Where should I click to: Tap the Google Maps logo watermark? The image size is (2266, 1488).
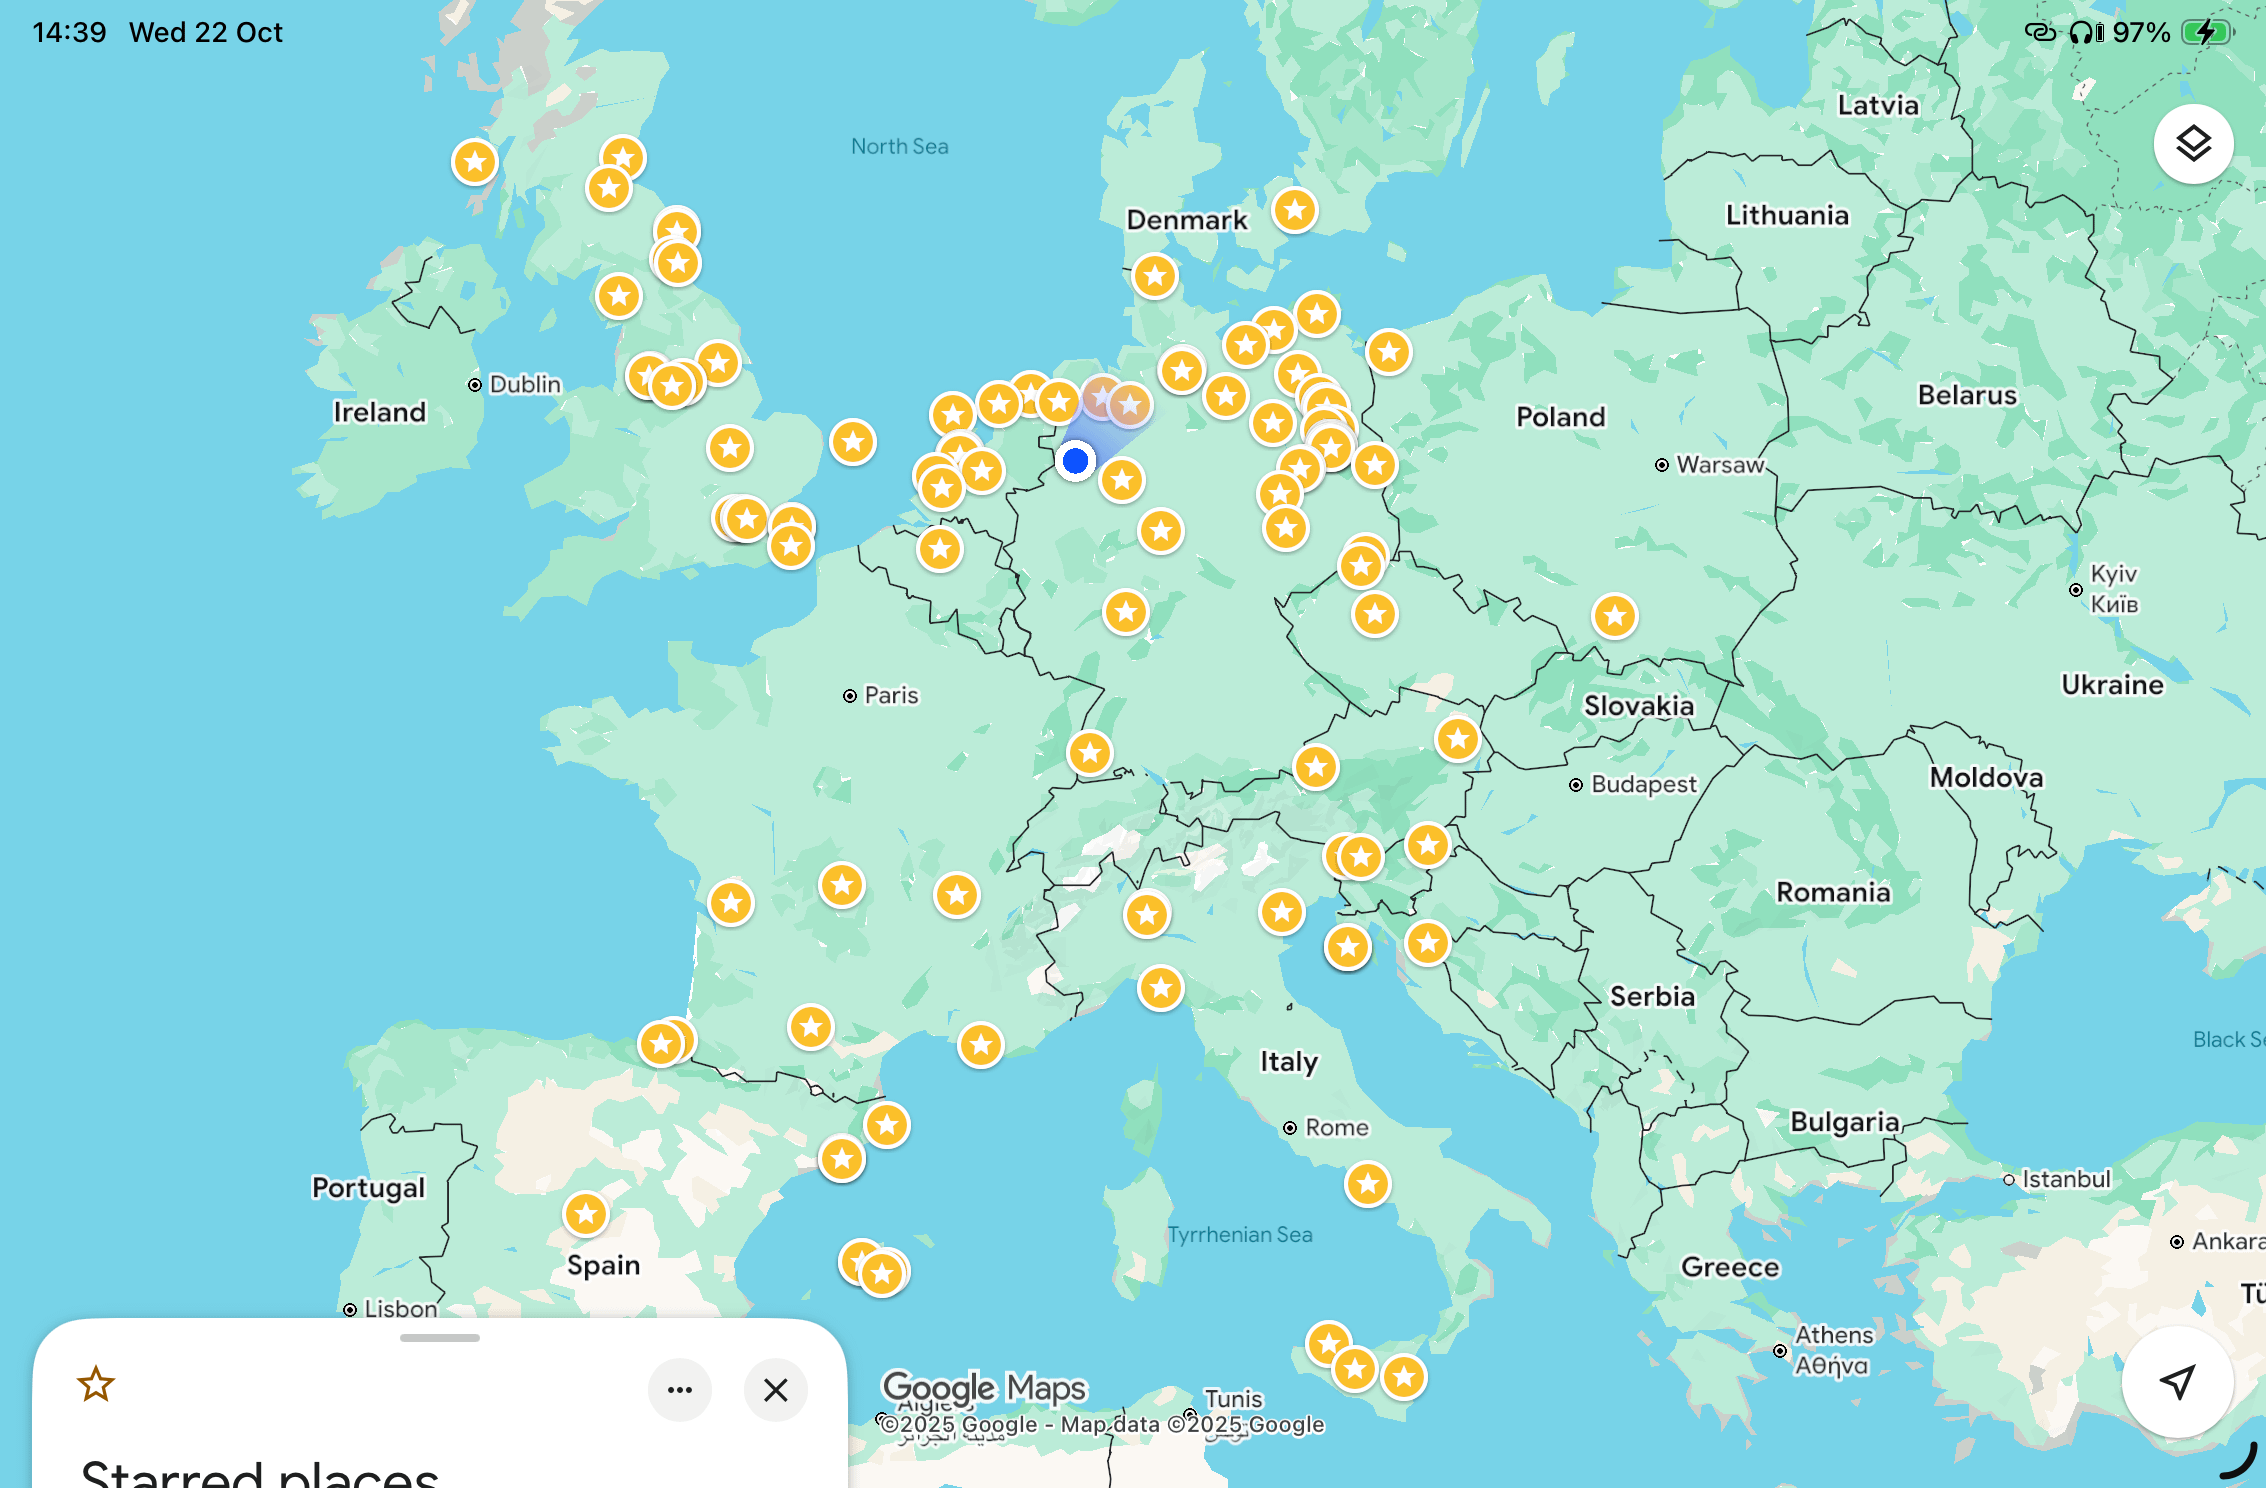click(983, 1388)
